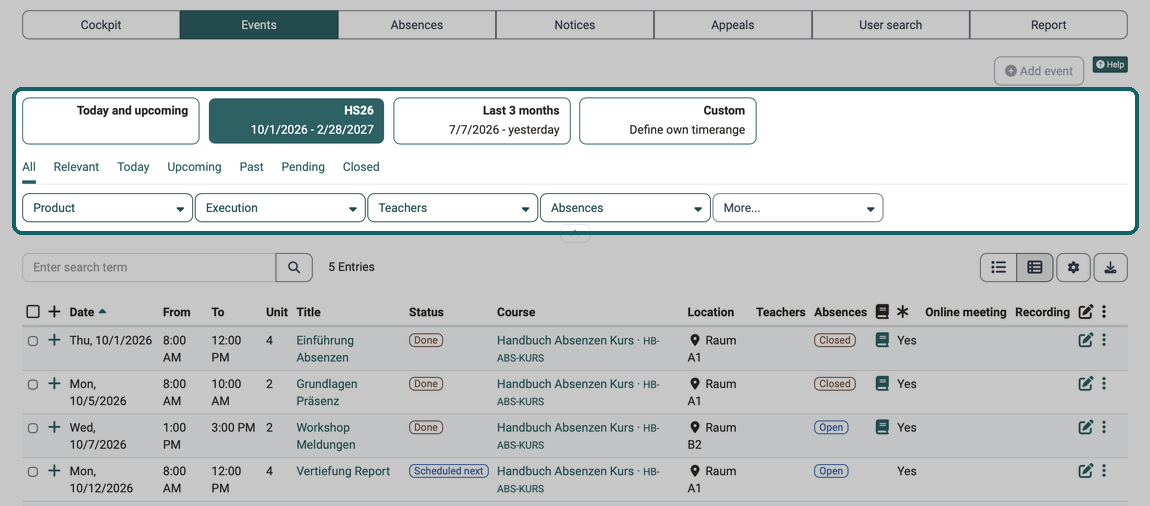Open header three-dot actions menu

click(x=1104, y=312)
